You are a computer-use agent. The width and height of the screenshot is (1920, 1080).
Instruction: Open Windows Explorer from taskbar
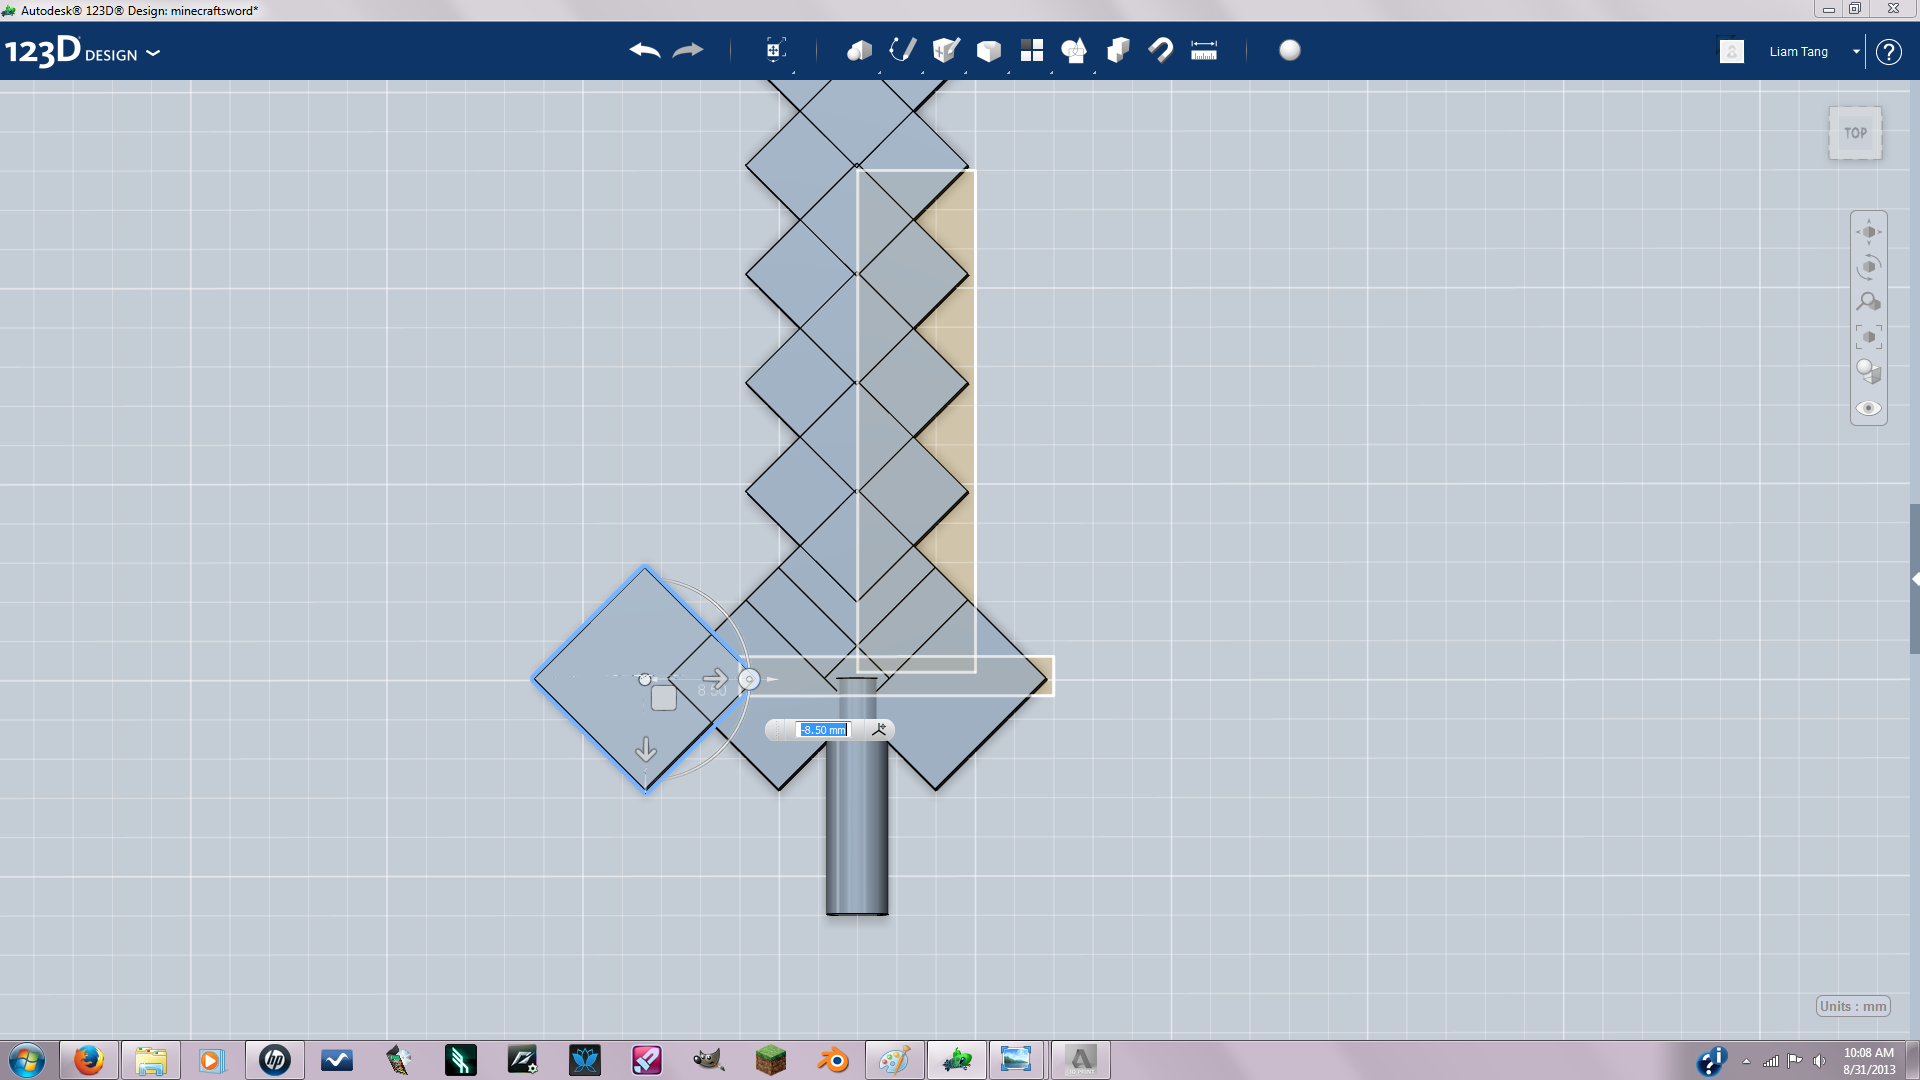(x=151, y=1060)
